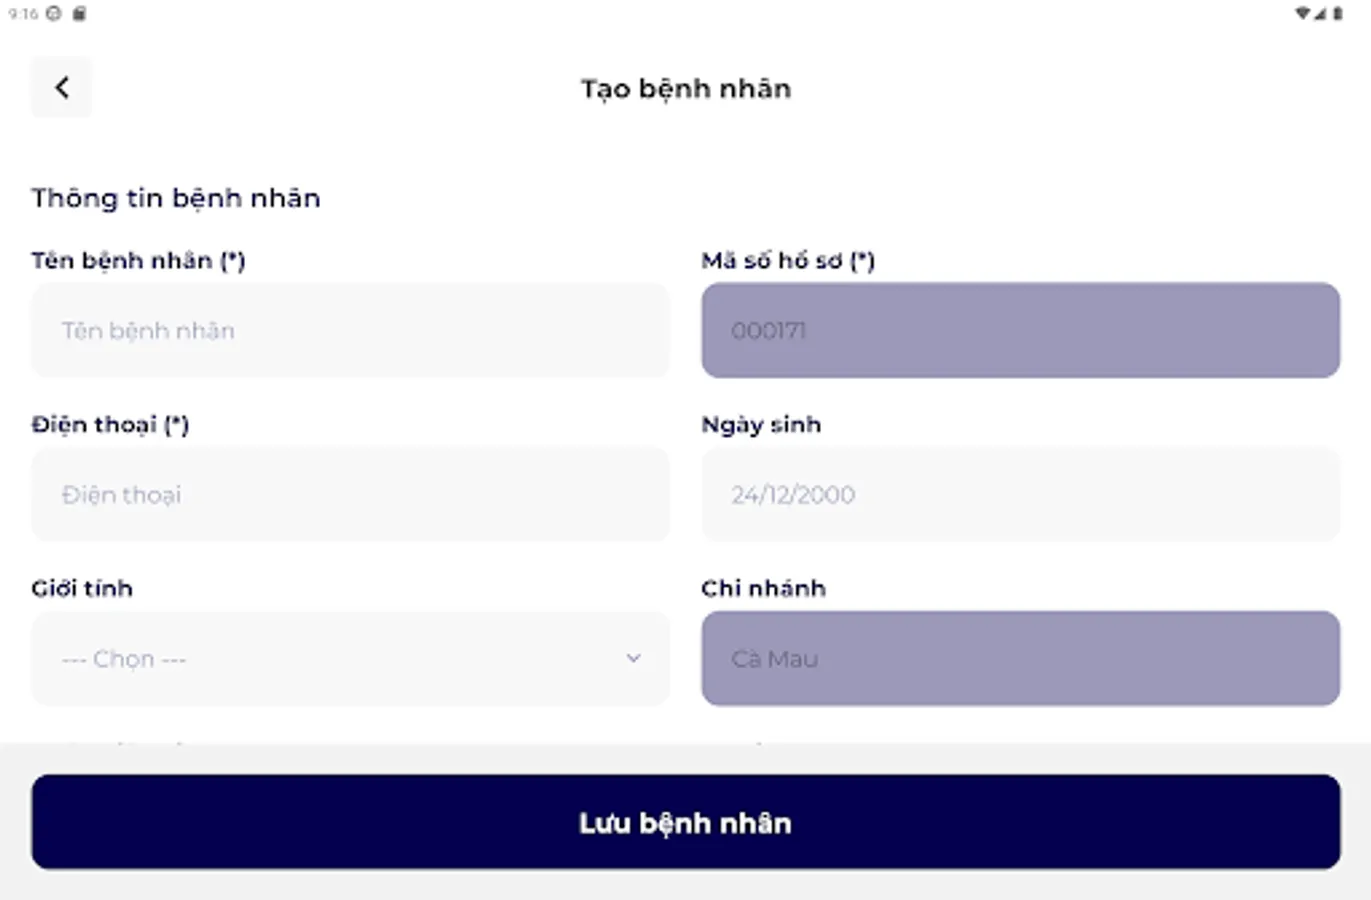The width and height of the screenshot is (1371, 900).
Task: Click the battery icon in status bar
Action: pyautogui.click(x=1338, y=14)
